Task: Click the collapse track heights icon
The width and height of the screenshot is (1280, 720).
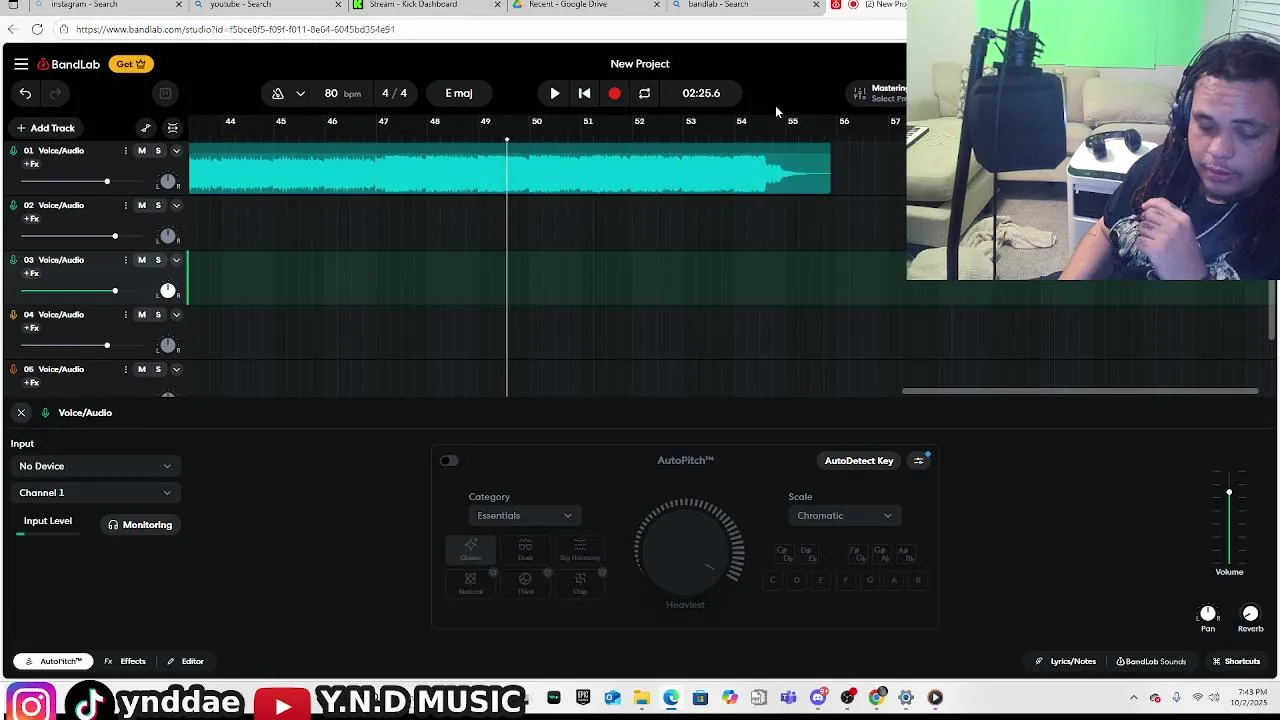Action: click(x=173, y=128)
